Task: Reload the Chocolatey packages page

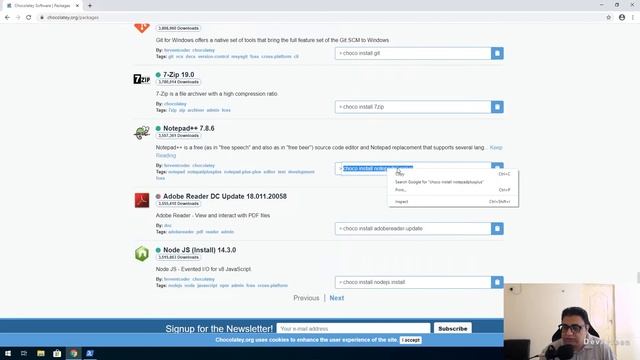Action: click(29, 18)
